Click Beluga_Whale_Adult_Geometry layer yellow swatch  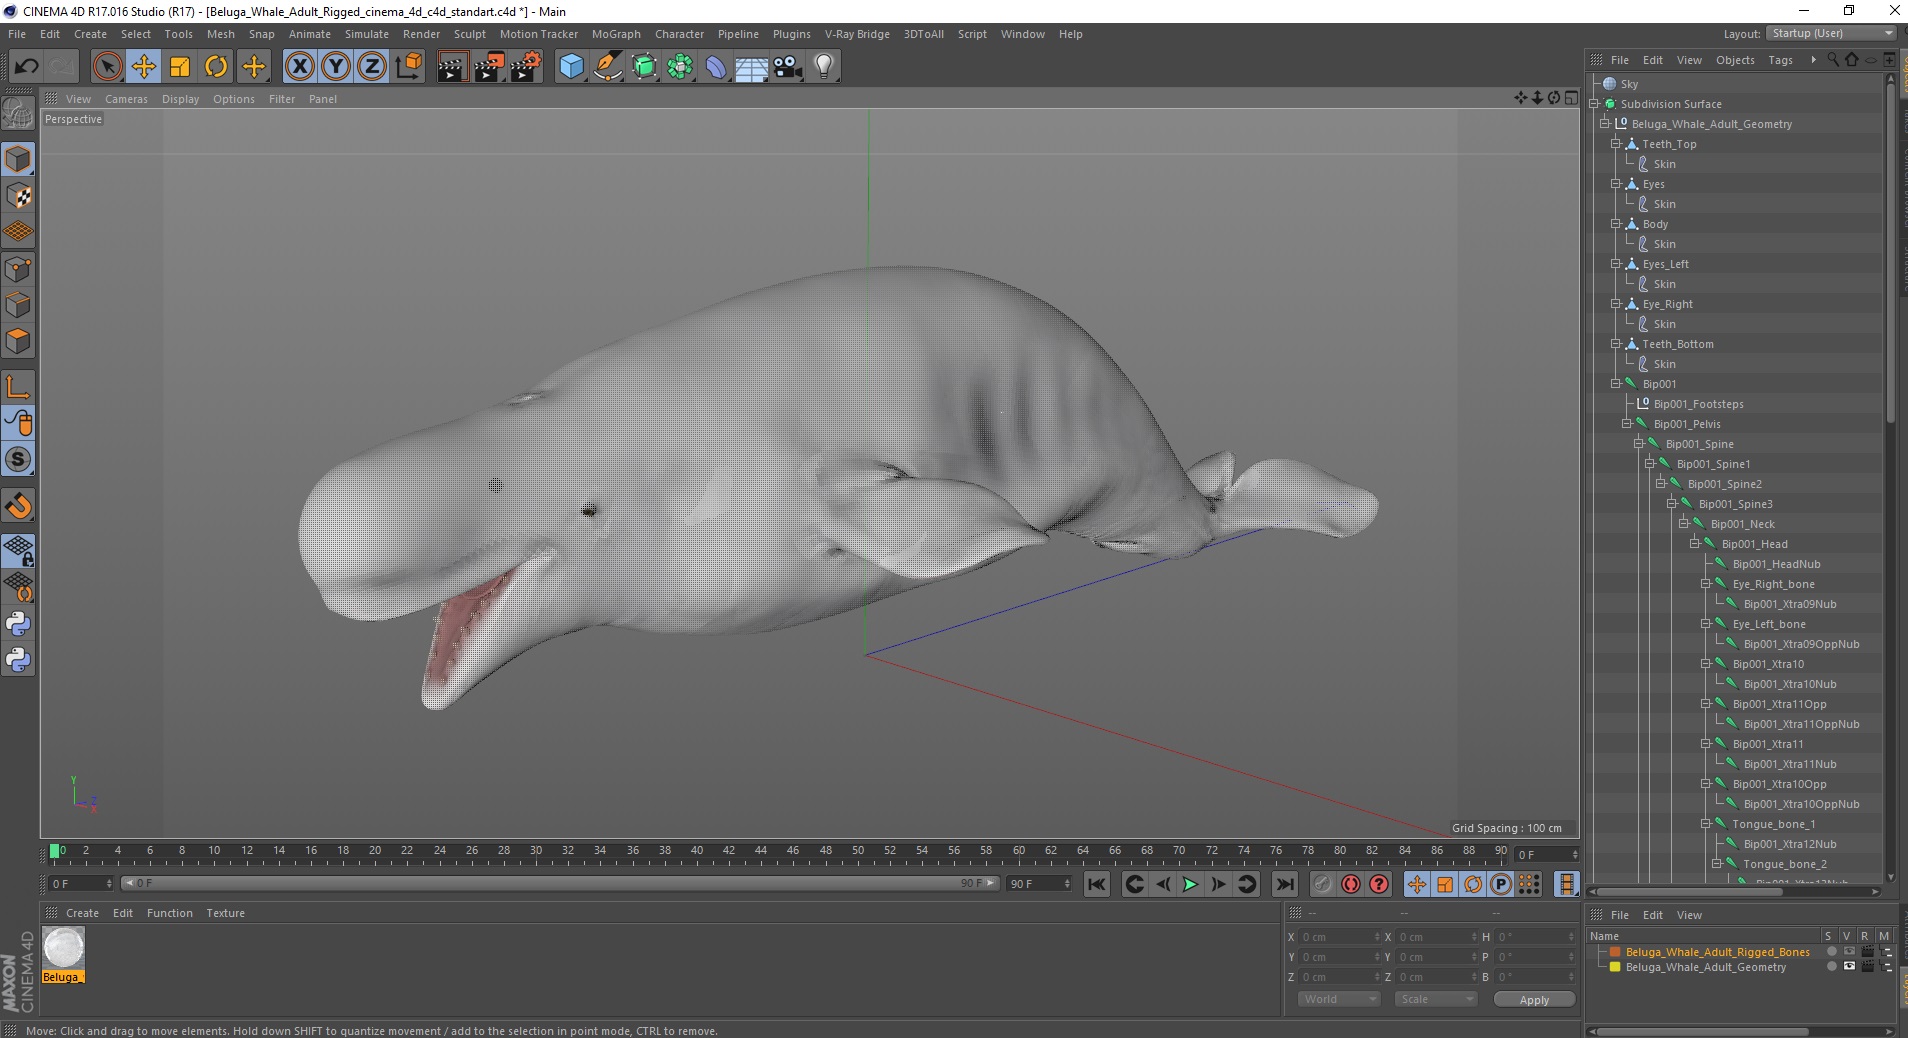1614,967
